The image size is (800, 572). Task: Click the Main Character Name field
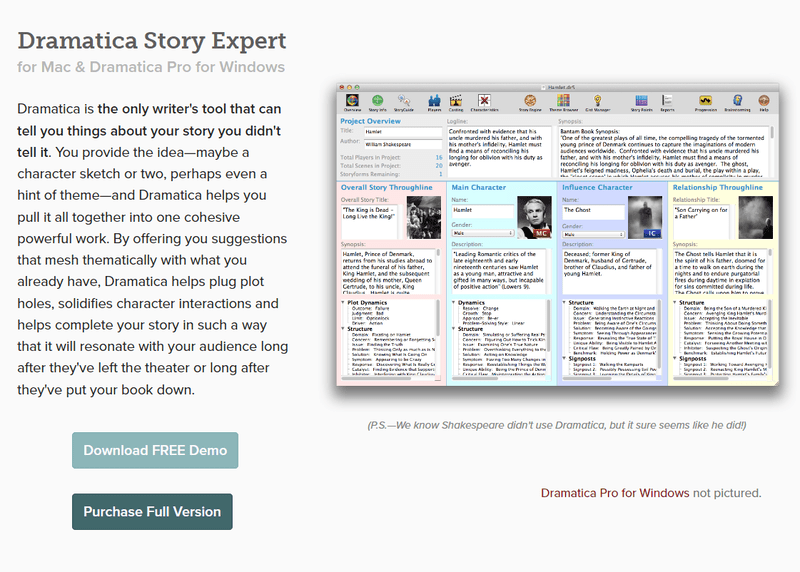coord(483,210)
